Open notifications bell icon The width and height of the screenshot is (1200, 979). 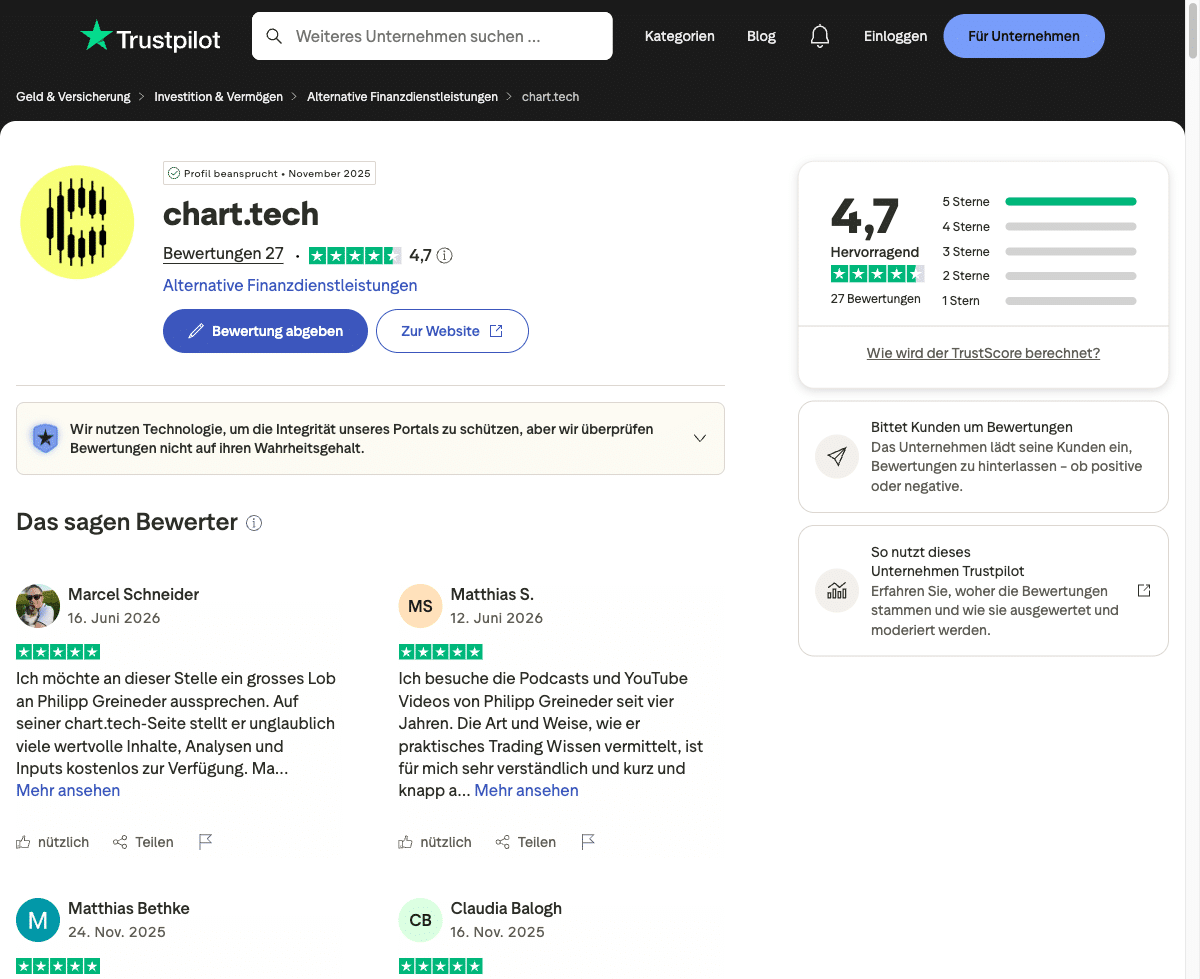[x=820, y=36]
